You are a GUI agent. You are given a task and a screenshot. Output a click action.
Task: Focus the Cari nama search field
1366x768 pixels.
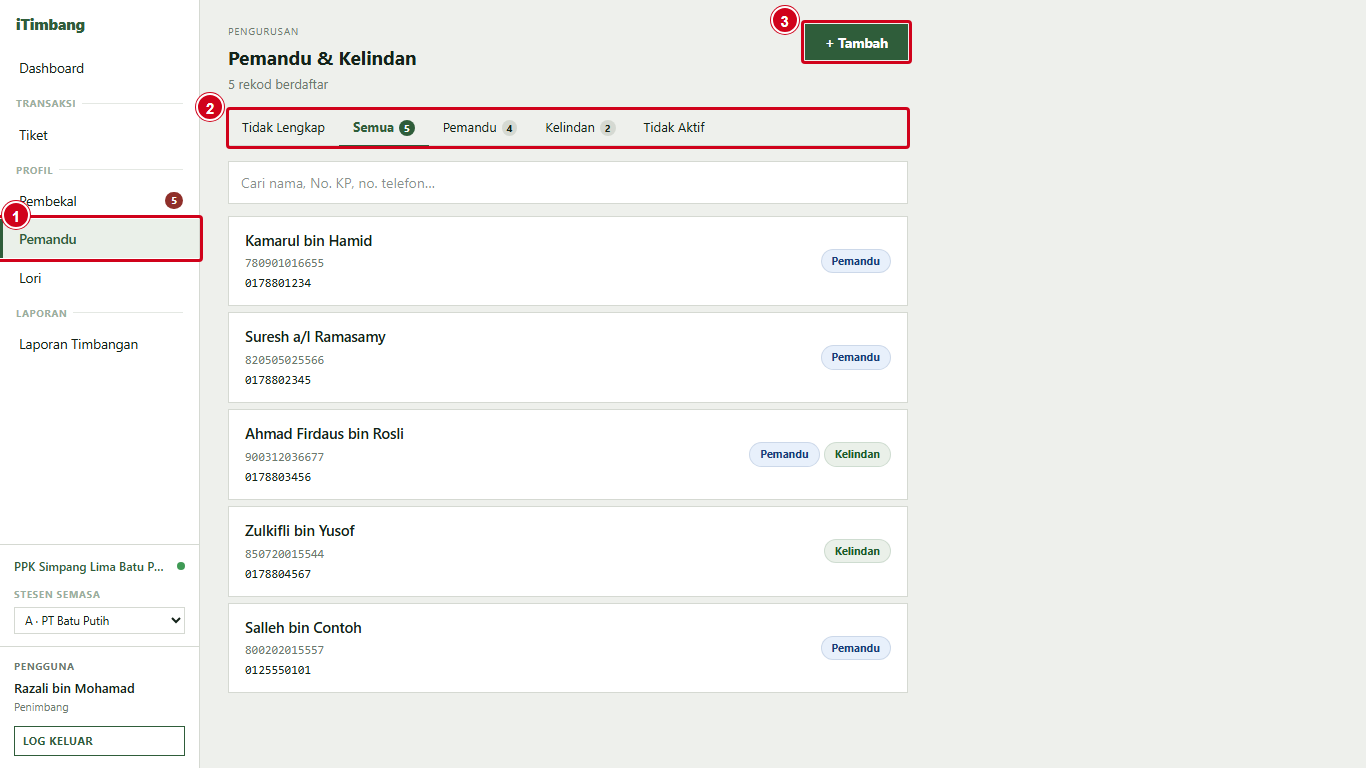pyautogui.click(x=568, y=183)
